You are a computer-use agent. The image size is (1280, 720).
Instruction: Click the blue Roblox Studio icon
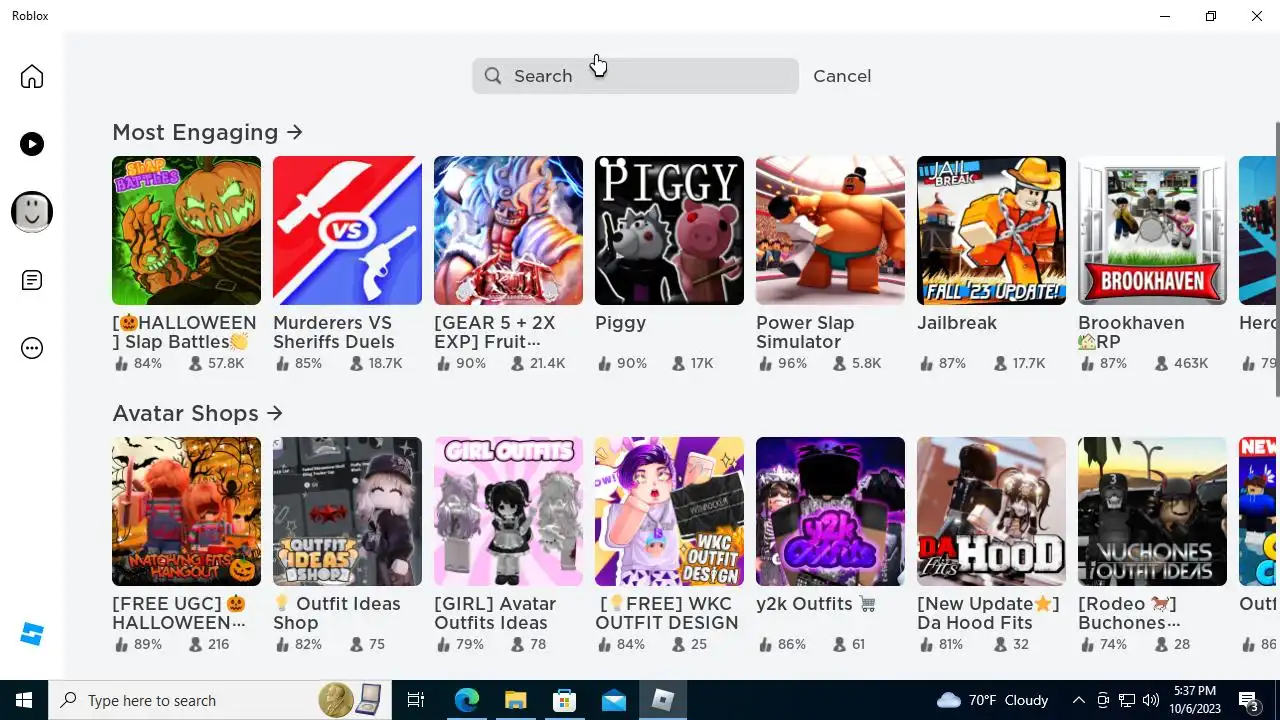pyautogui.click(x=32, y=634)
